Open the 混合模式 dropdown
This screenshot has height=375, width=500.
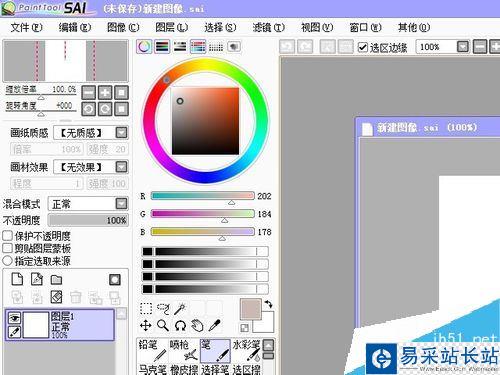[x=121, y=203]
